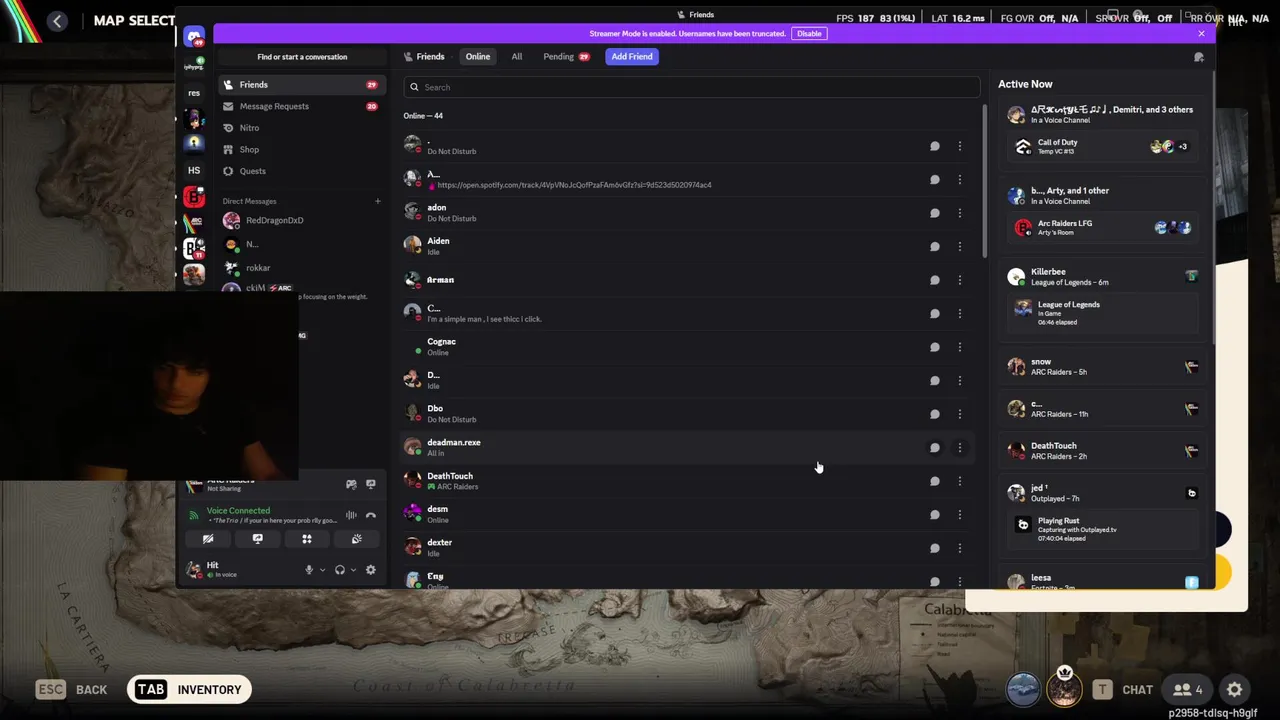Open more options for DeathTouch
This screenshot has width=1280, height=720.
pos(960,481)
